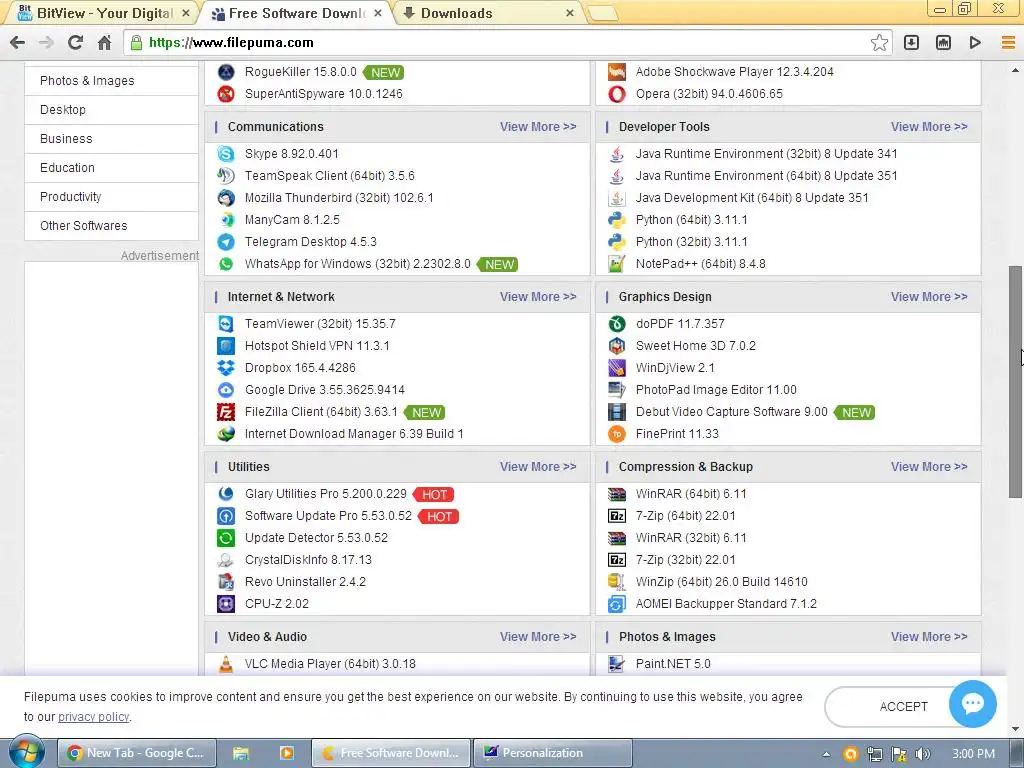Click the Dropbox icon
The image size is (1024, 768).
tap(226, 368)
